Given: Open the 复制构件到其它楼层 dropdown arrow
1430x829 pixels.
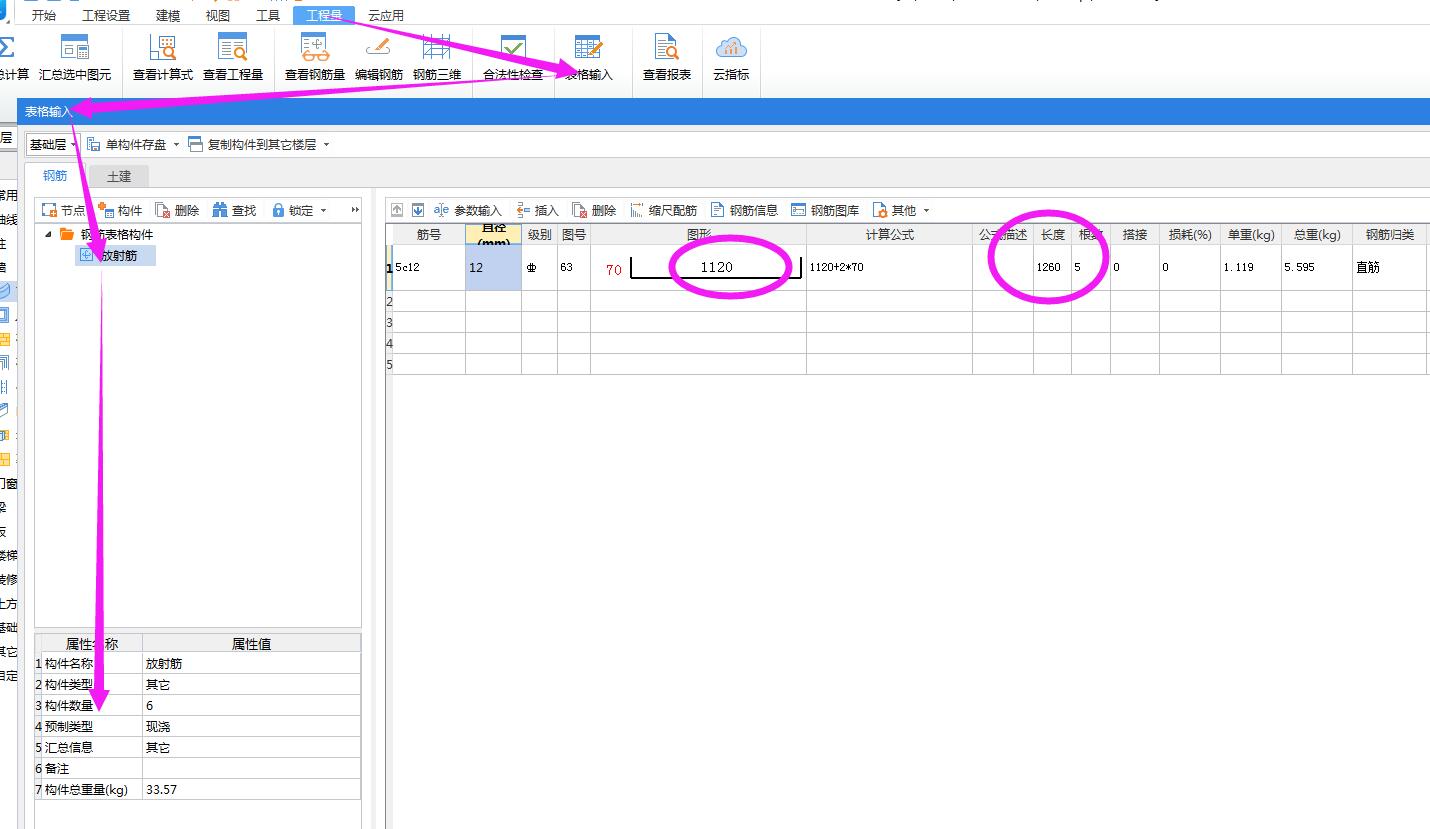Looking at the screenshot, I should [x=326, y=145].
